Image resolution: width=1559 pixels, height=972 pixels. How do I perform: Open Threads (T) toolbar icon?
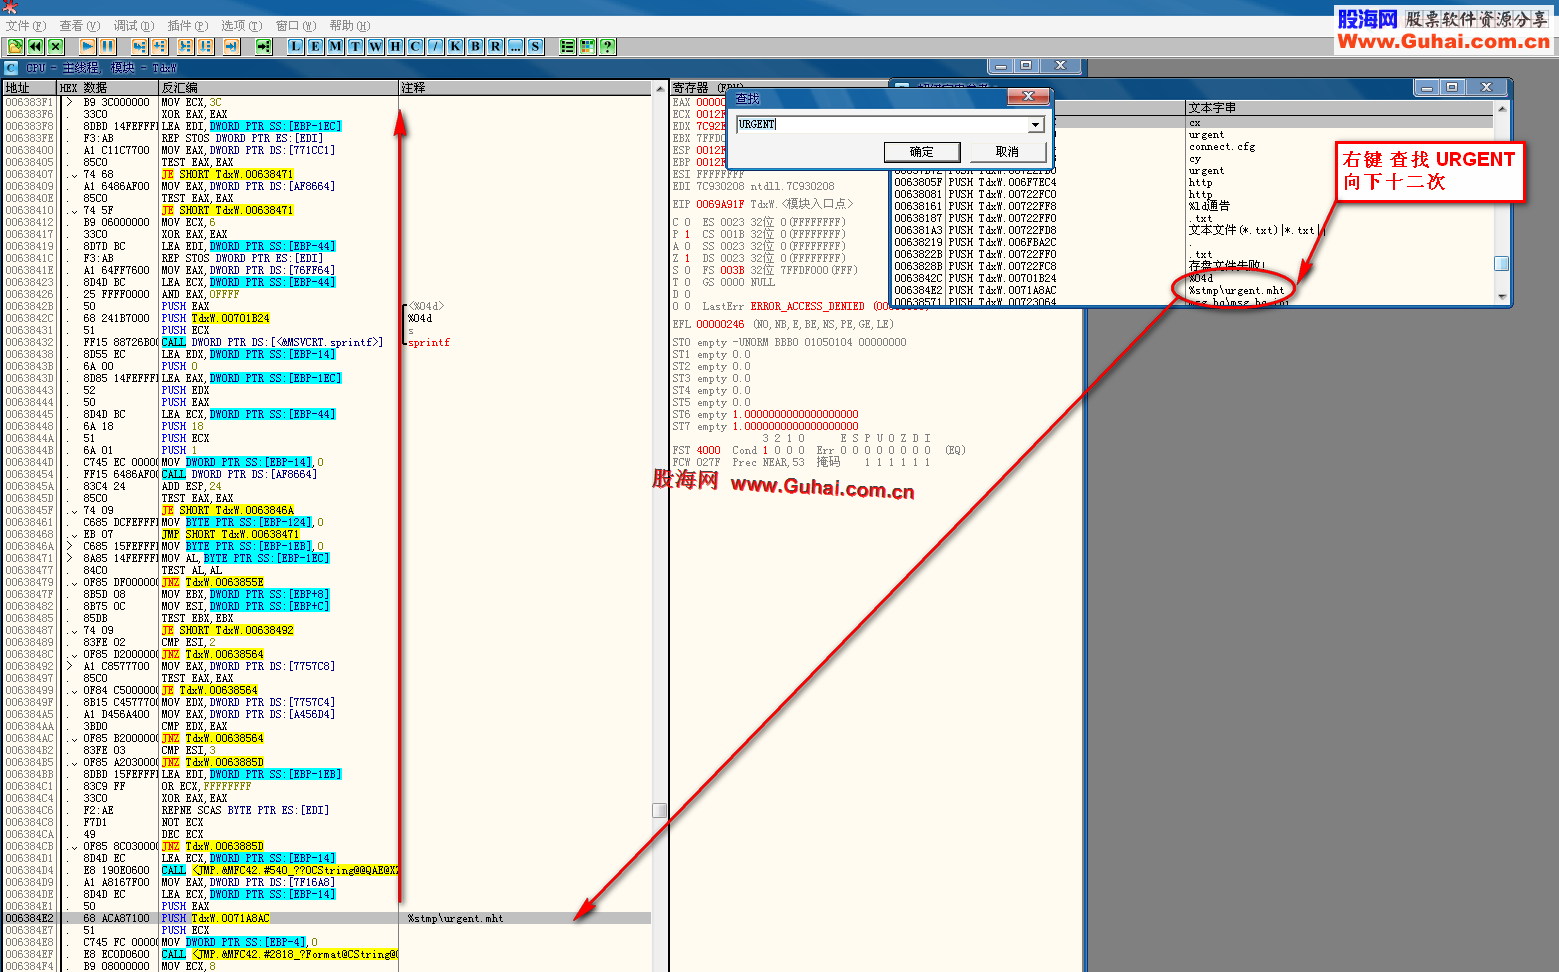click(356, 46)
